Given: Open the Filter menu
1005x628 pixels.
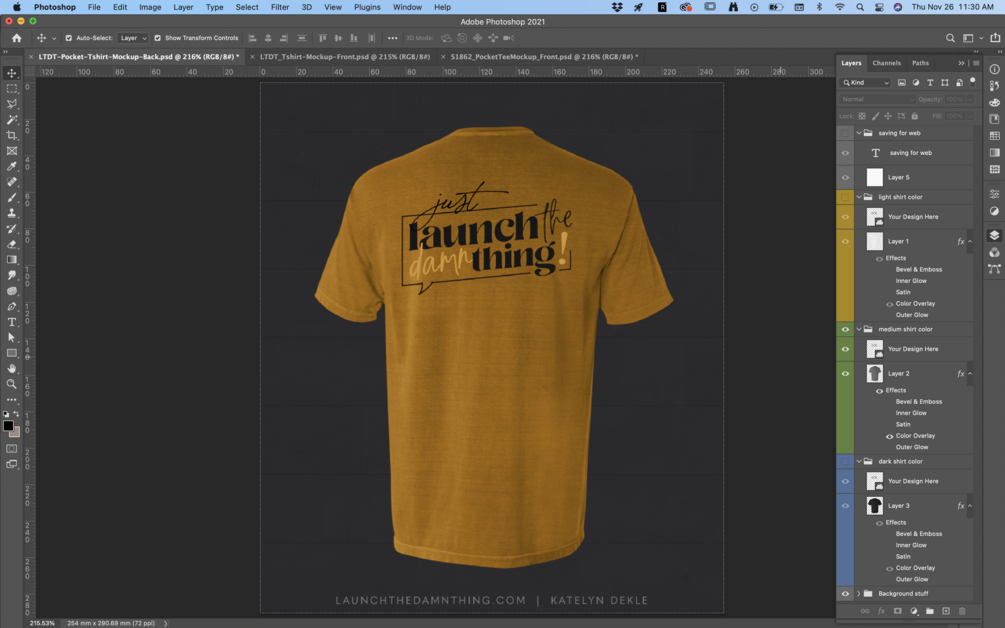Looking at the screenshot, I should tap(279, 7).
